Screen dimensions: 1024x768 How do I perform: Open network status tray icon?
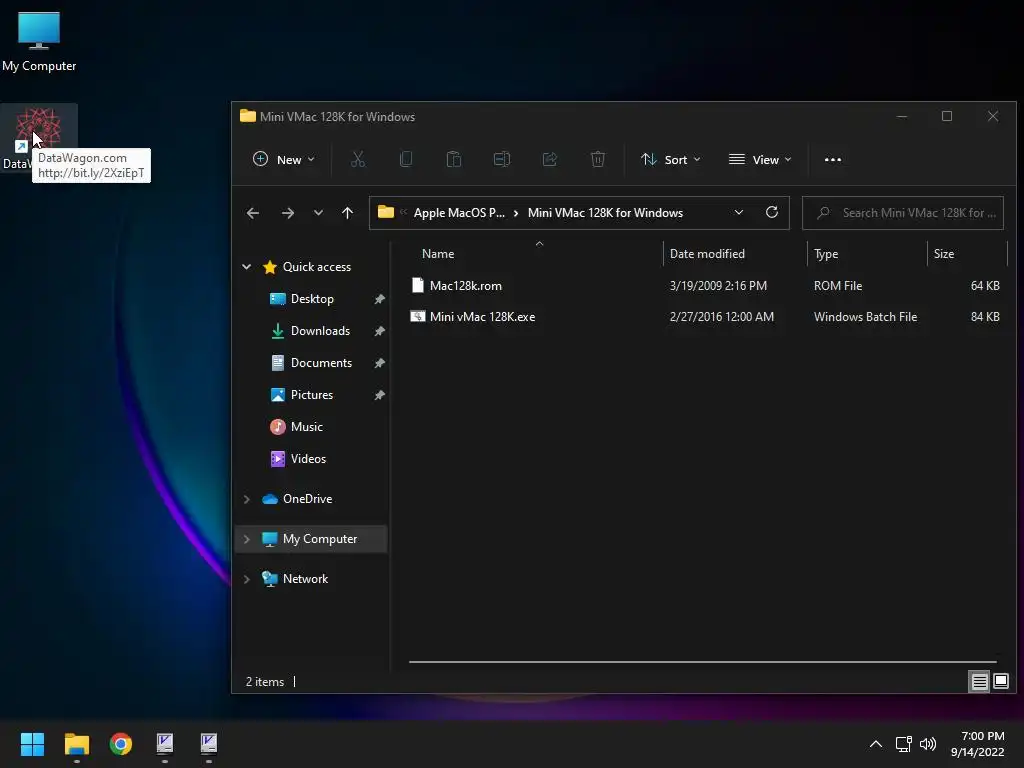tap(904, 744)
